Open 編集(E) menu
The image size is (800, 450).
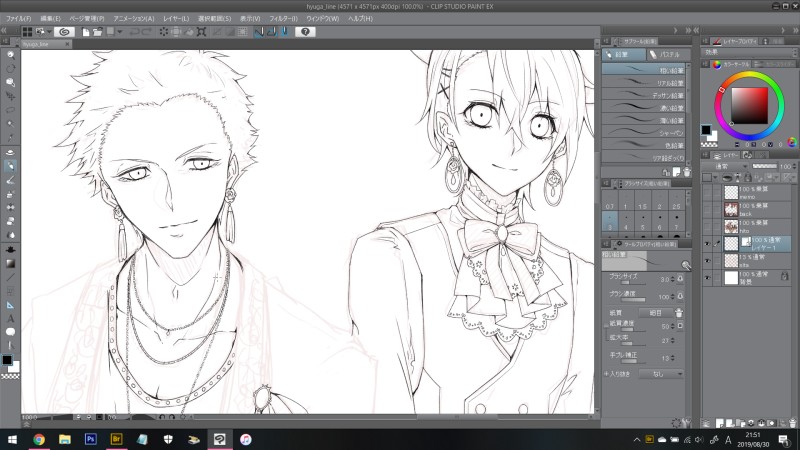[x=50, y=18]
